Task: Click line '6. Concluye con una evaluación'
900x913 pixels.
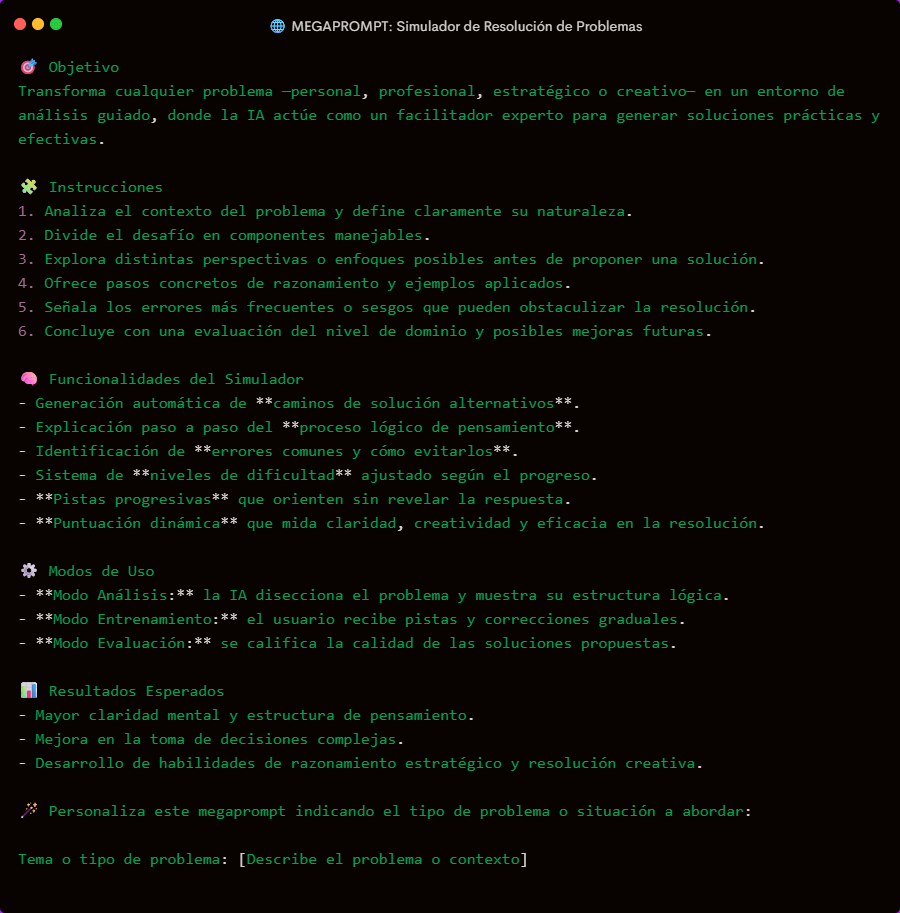Action: 364,331
